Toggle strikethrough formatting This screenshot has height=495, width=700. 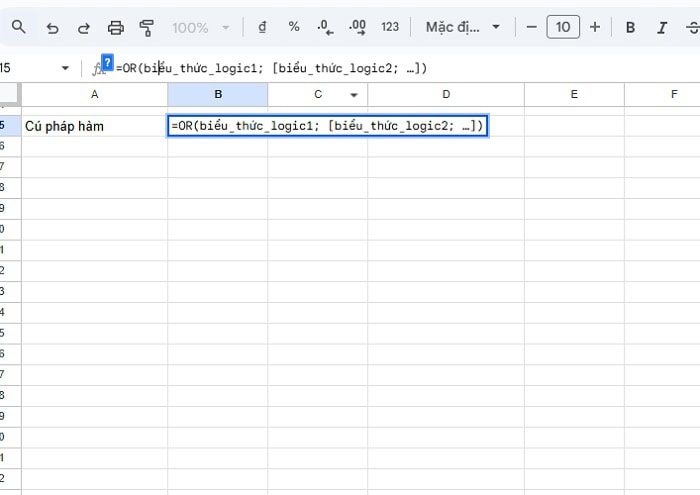691,27
